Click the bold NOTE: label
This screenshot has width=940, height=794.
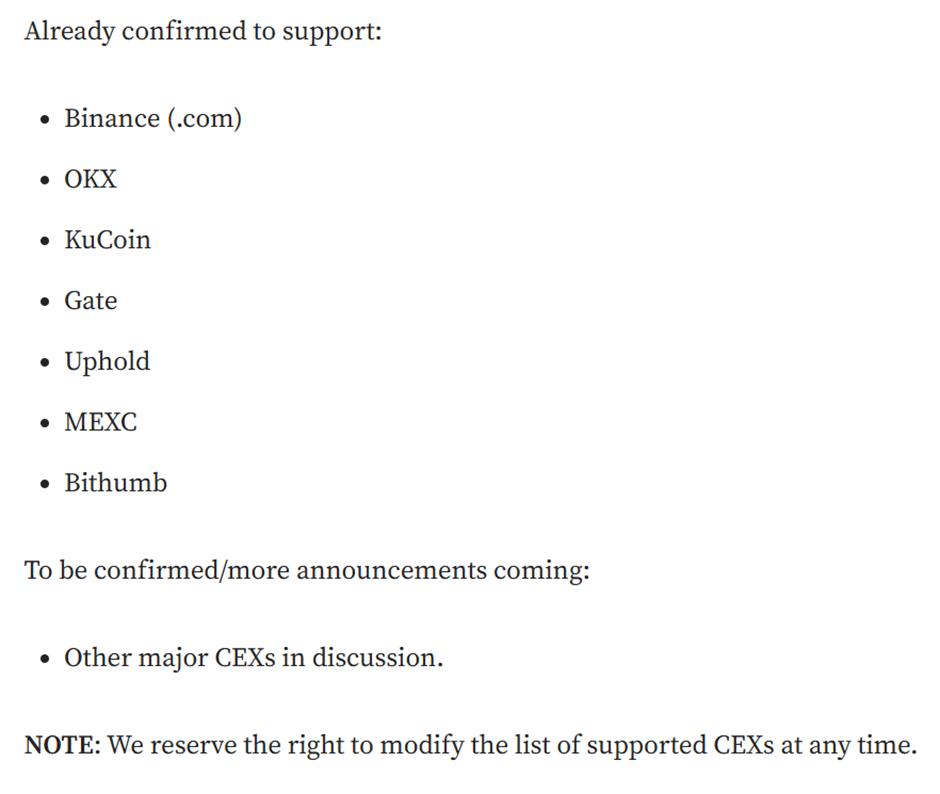tap(63, 745)
